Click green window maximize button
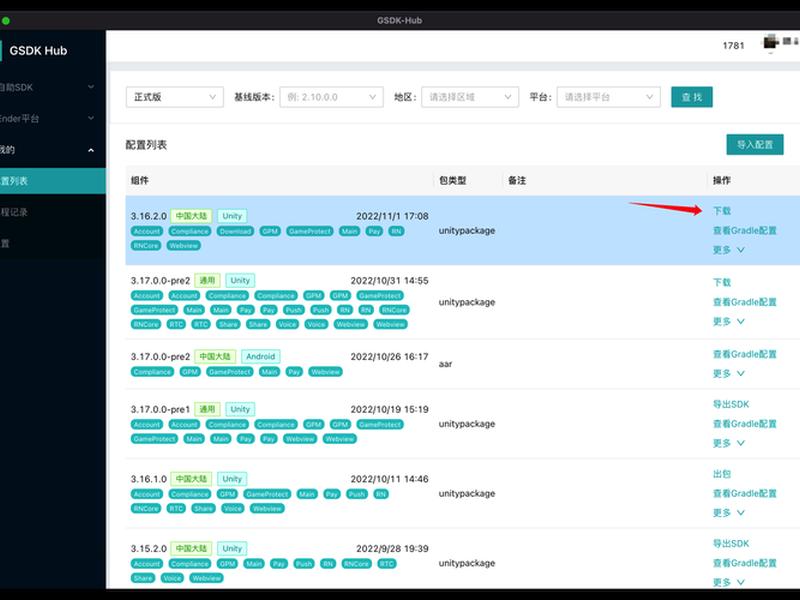 6,21
